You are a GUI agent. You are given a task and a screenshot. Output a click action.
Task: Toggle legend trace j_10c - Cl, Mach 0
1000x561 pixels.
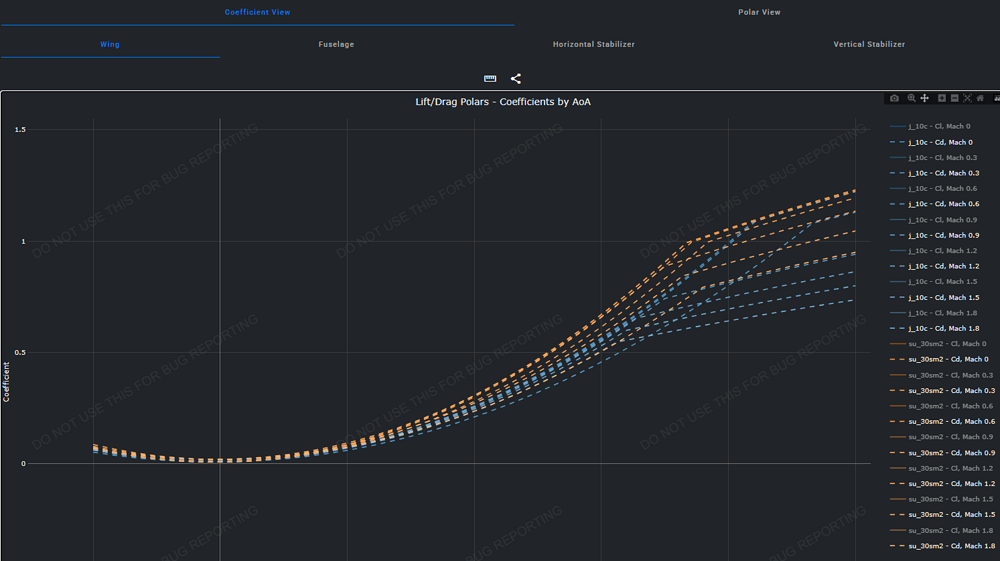tap(938, 127)
